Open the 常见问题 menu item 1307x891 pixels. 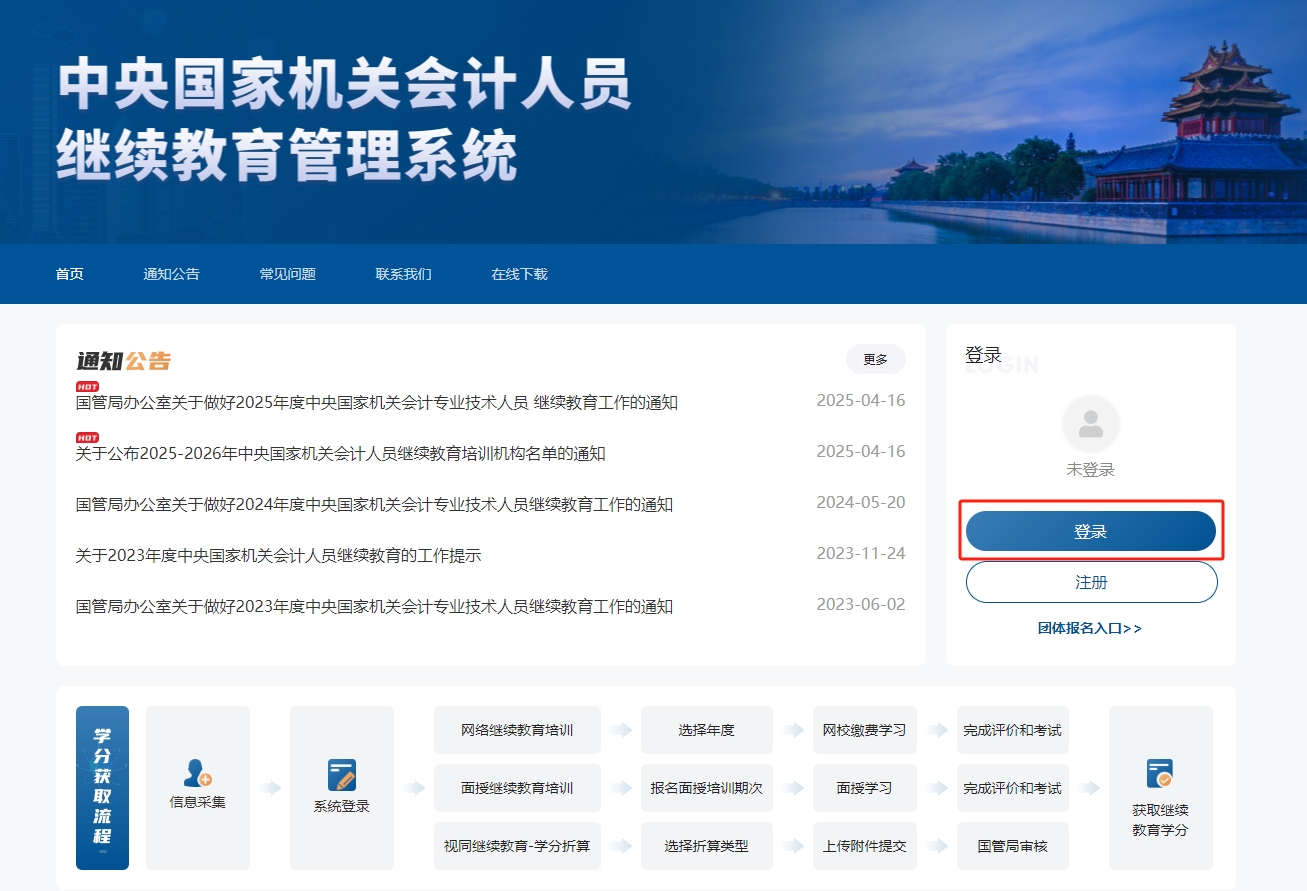[x=287, y=274]
